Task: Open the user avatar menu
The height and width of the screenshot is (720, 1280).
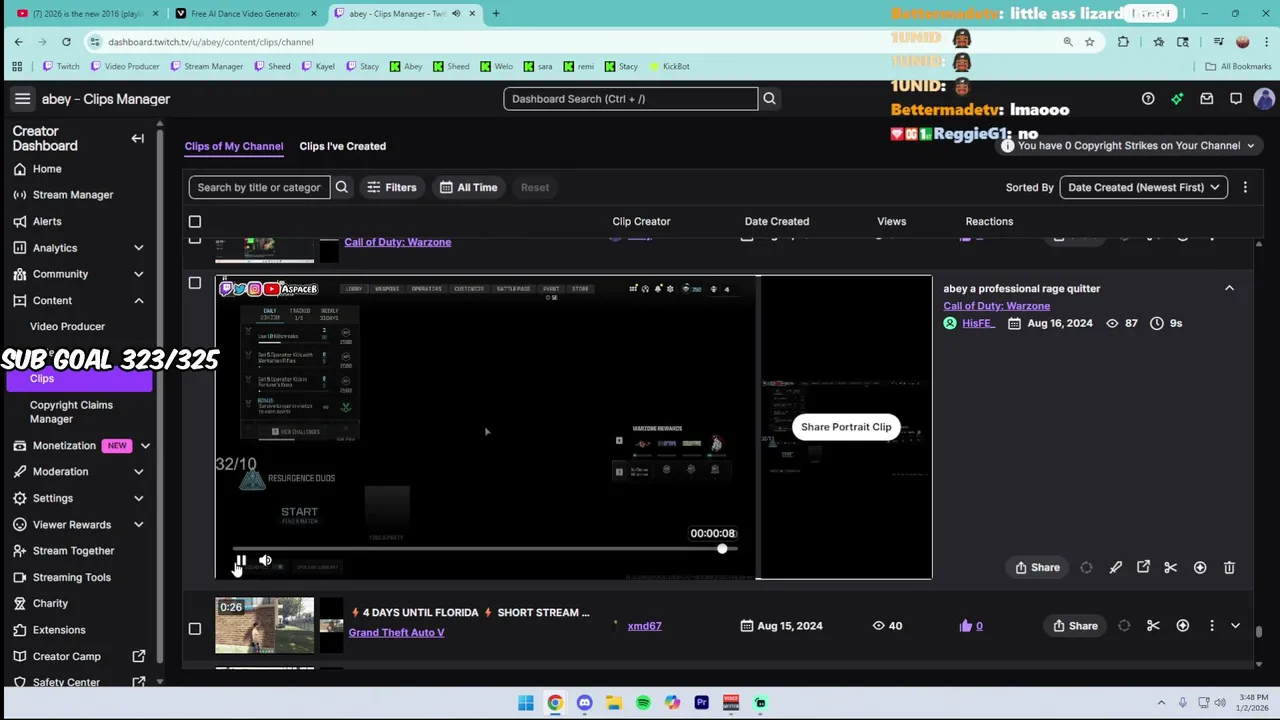Action: pos(1264,99)
